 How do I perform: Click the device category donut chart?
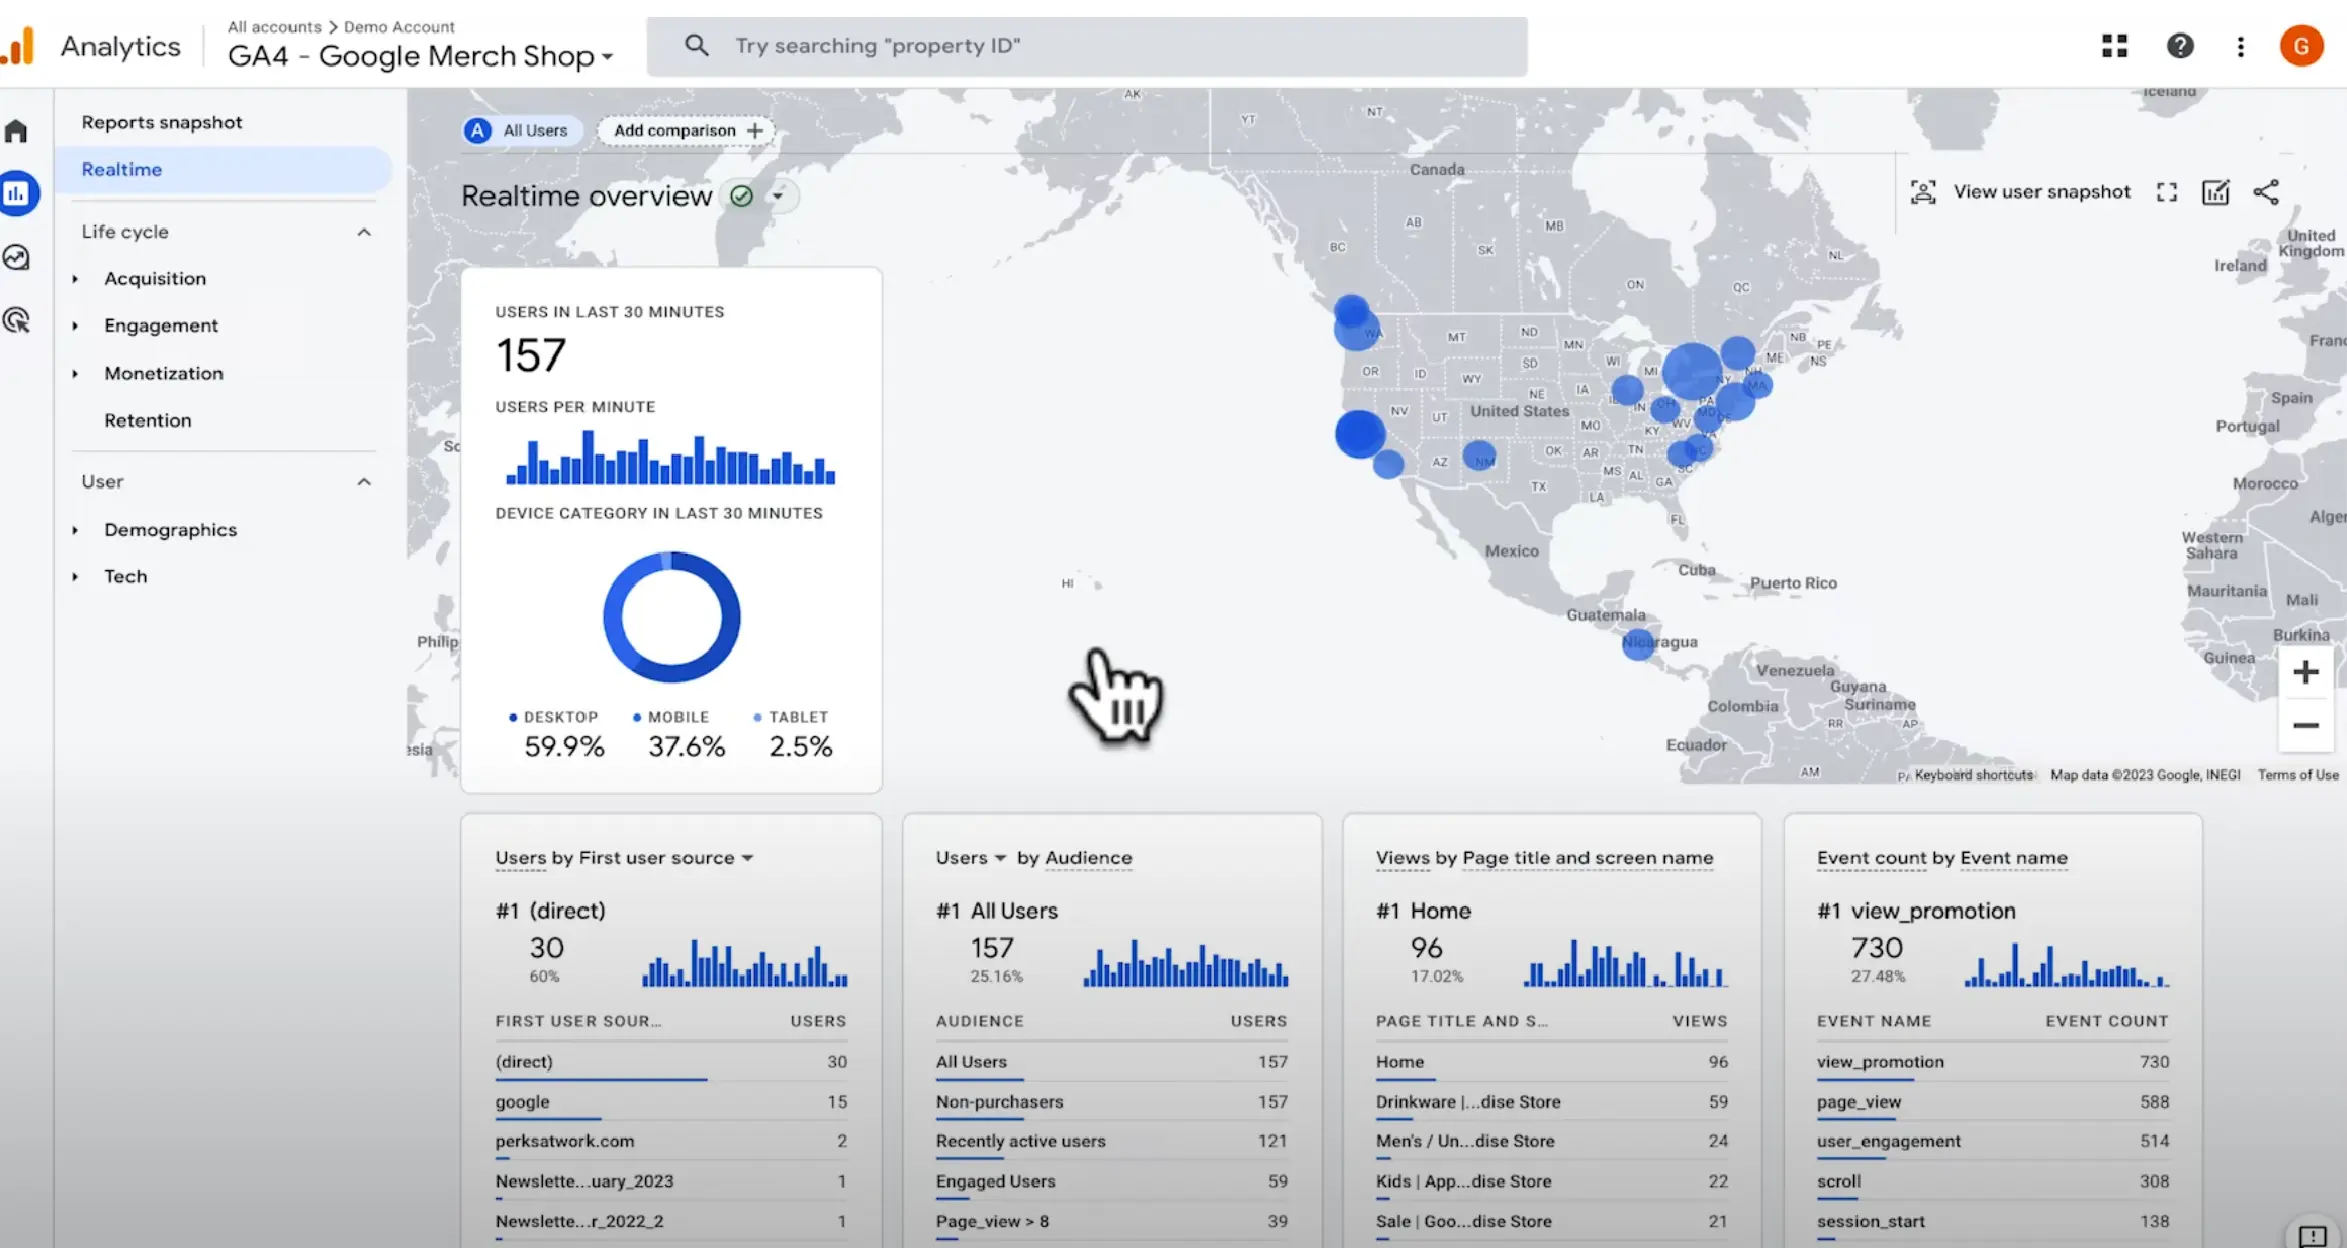click(671, 617)
